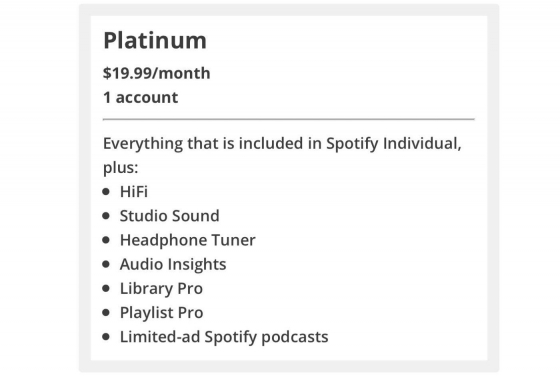Screen dimensions: 560x378
Task: Click the bullet dot beside Limited-ad podcasts
Action: (106, 337)
